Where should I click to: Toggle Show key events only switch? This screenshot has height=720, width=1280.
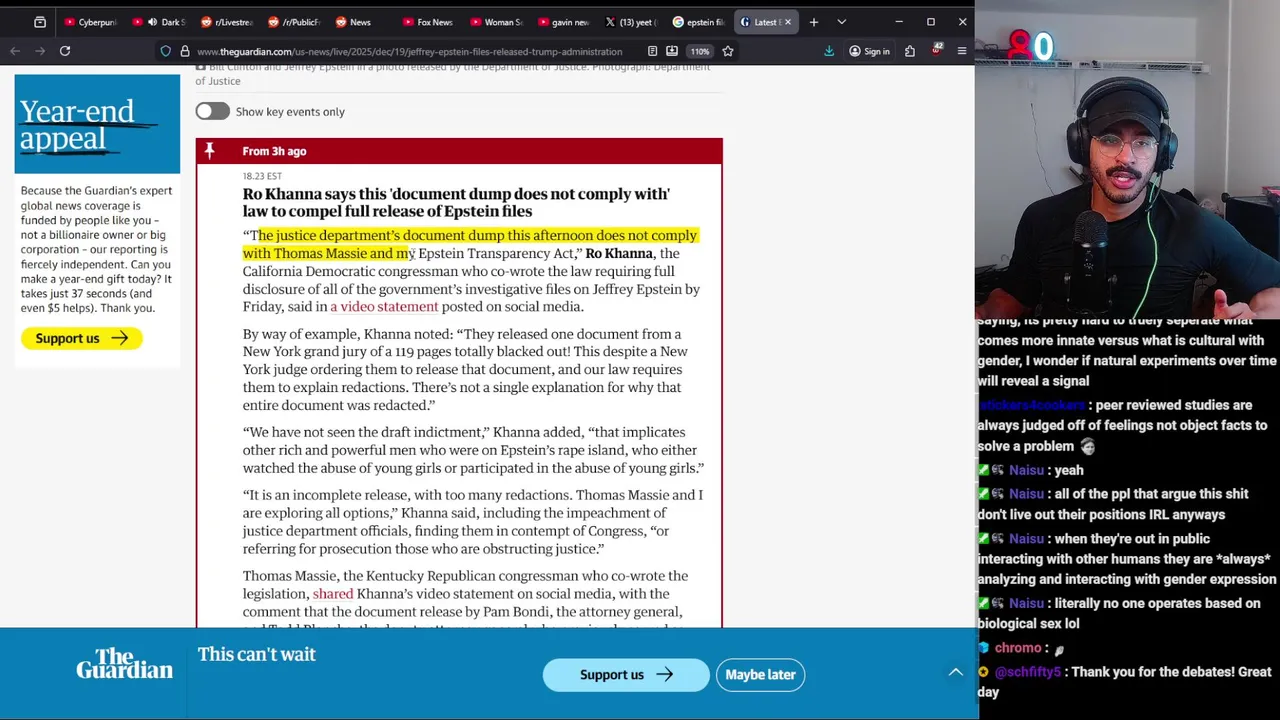click(212, 111)
